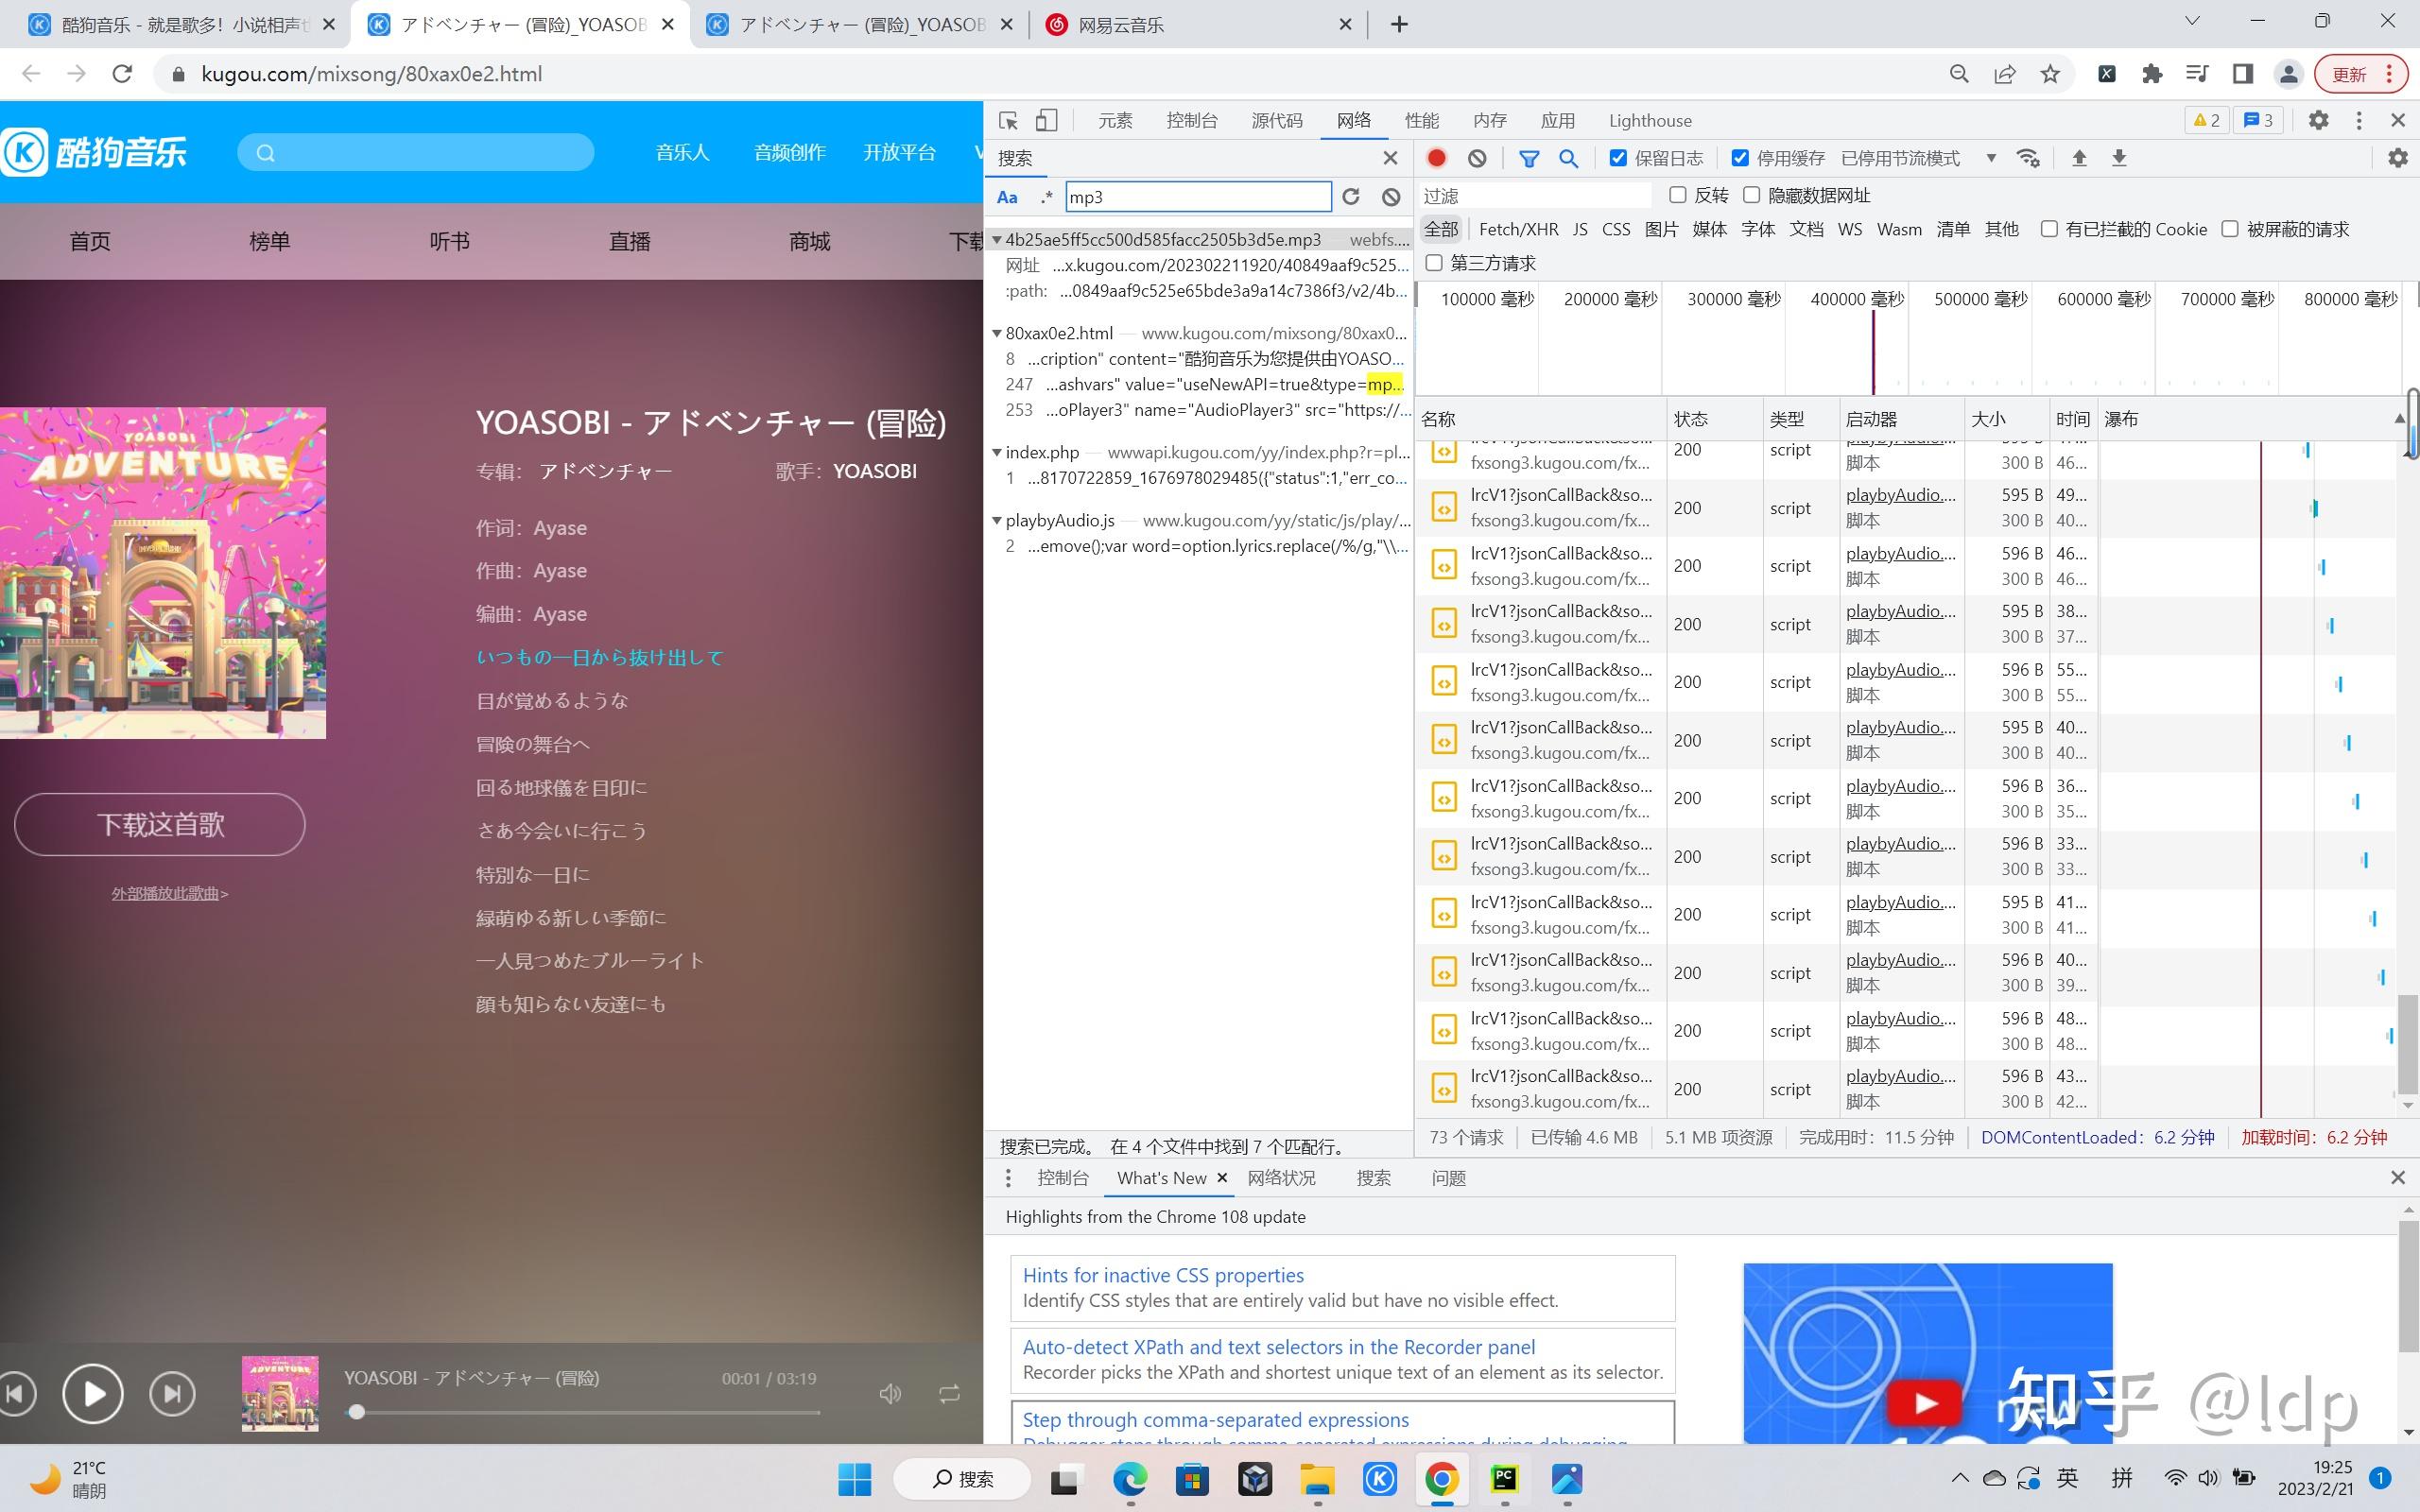Open the 音乐人 header link

(682, 152)
